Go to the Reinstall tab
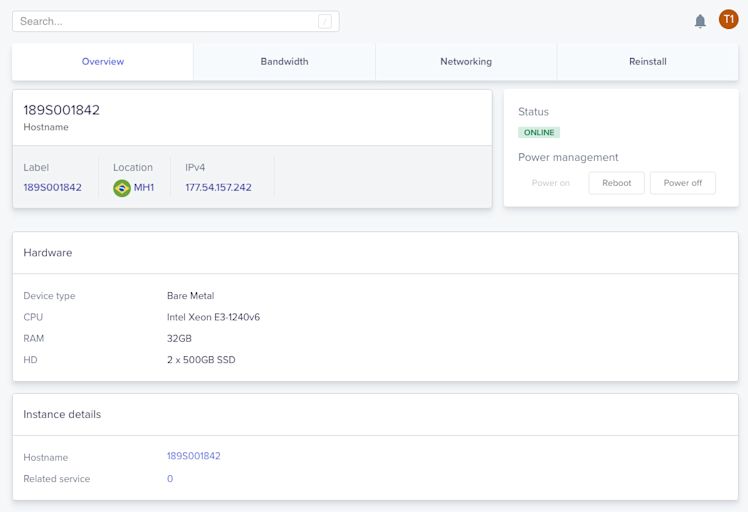The width and height of the screenshot is (748, 512). pyautogui.click(x=648, y=62)
